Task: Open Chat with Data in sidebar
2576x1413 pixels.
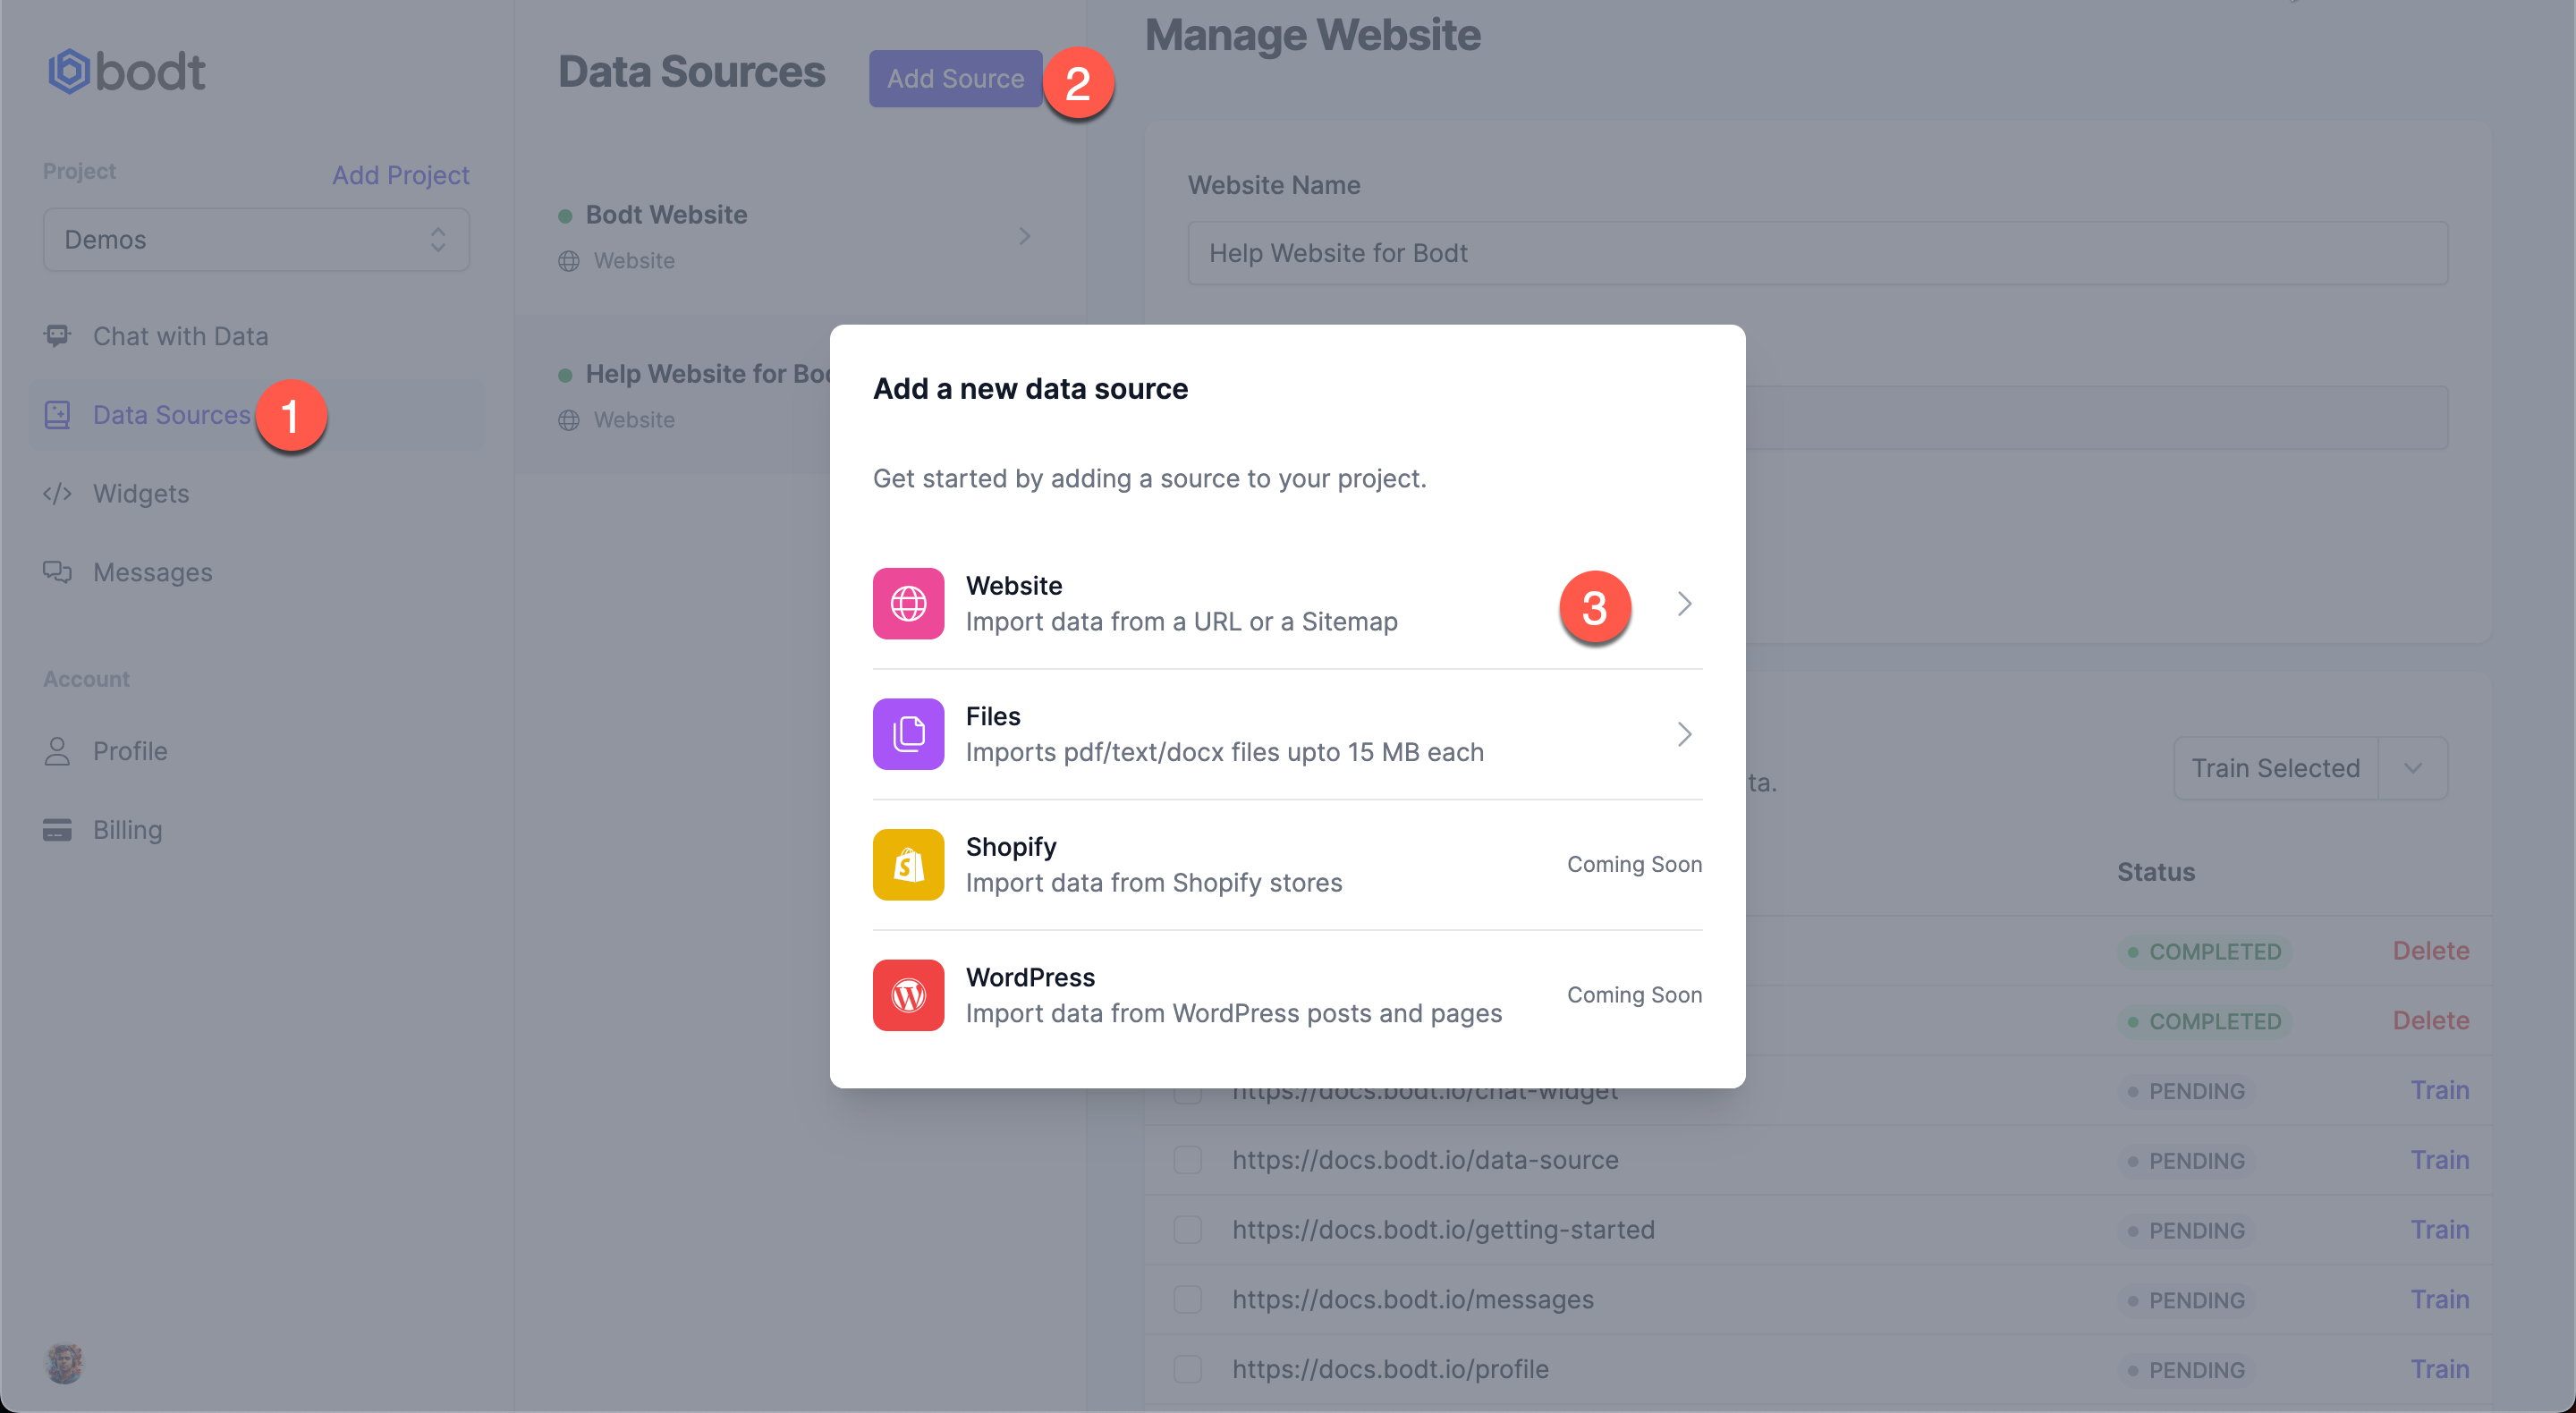Action: tap(180, 336)
